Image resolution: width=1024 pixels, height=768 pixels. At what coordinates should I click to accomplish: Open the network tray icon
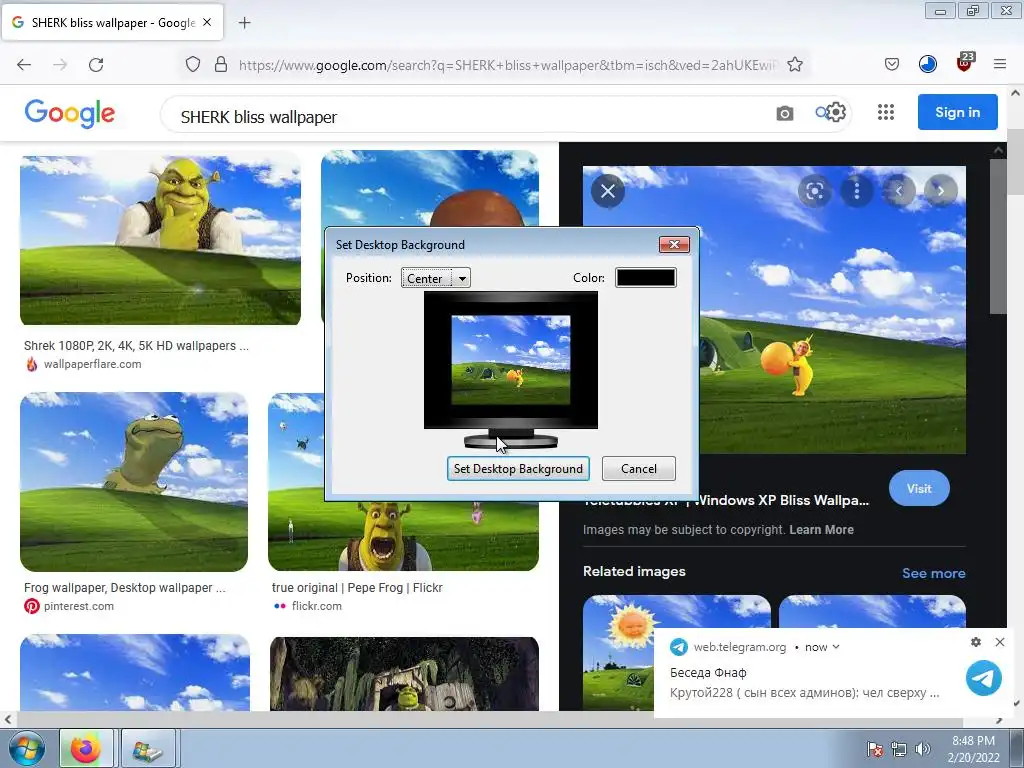coord(899,749)
